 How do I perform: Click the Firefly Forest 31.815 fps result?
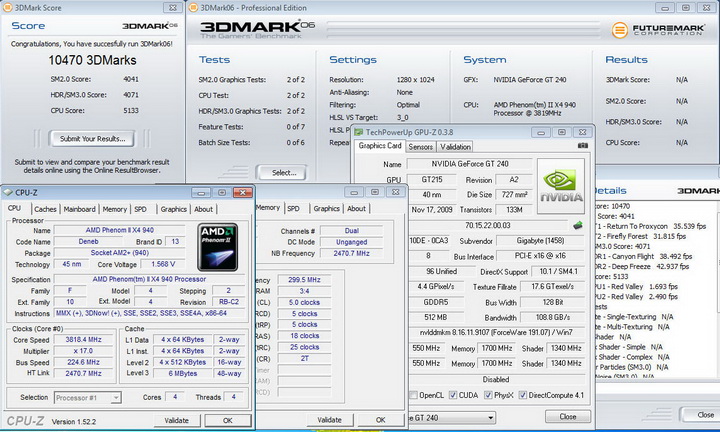coord(640,236)
